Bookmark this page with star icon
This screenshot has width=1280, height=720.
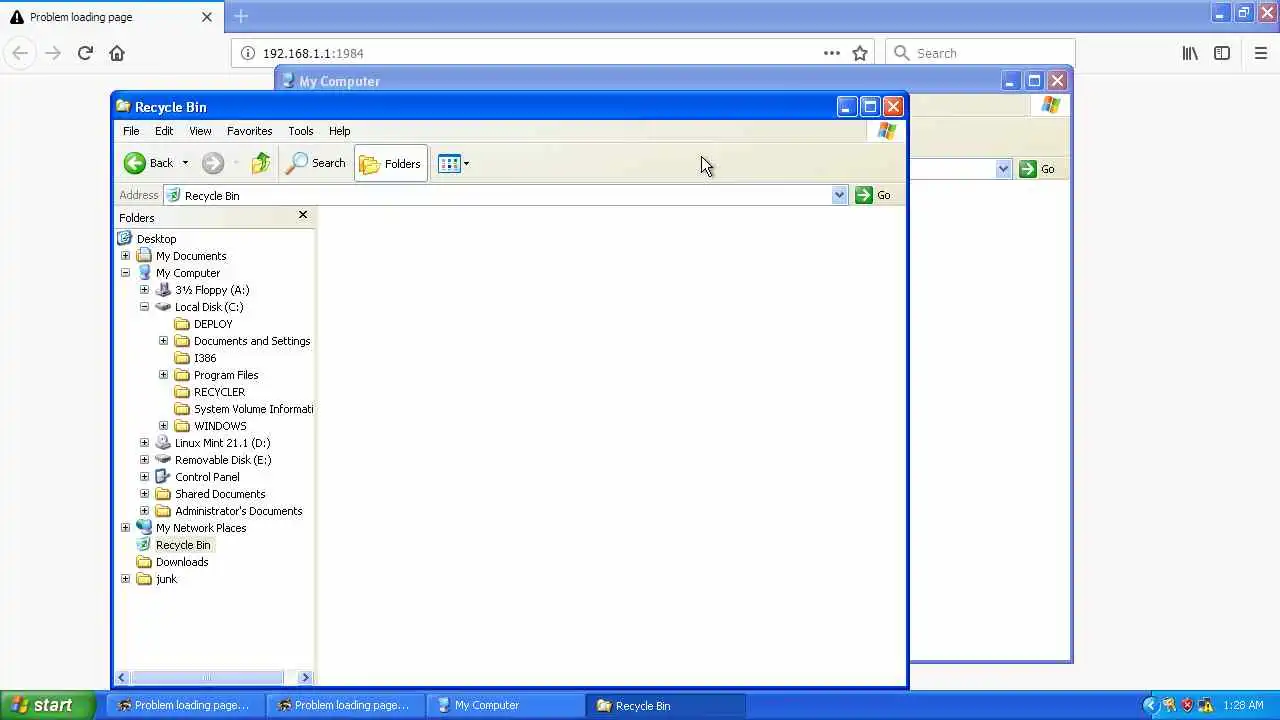[860, 53]
